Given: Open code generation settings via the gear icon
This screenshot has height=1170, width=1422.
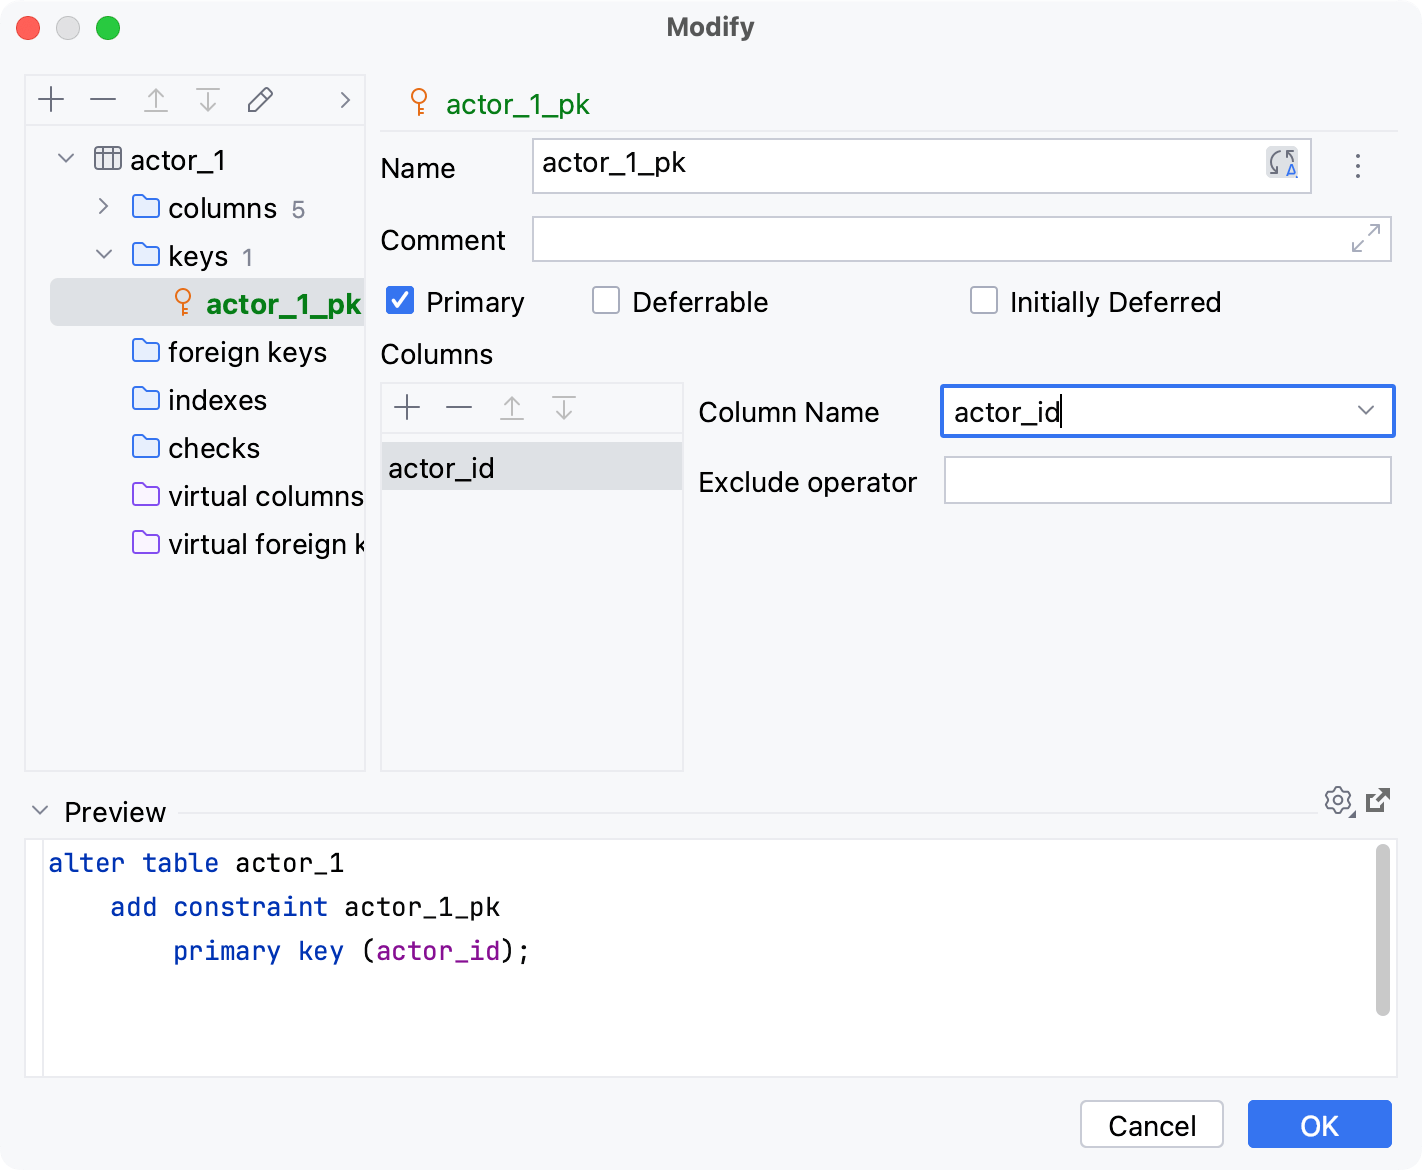Looking at the screenshot, I should [1338, 800].
